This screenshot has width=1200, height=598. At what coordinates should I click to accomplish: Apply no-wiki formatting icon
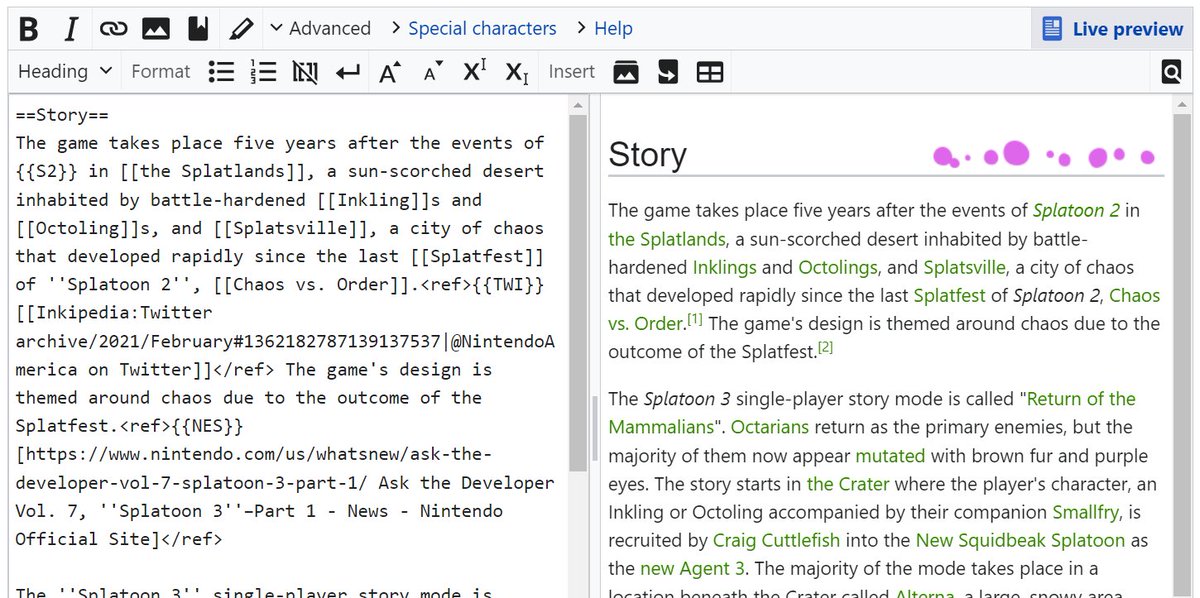[305, 72]
